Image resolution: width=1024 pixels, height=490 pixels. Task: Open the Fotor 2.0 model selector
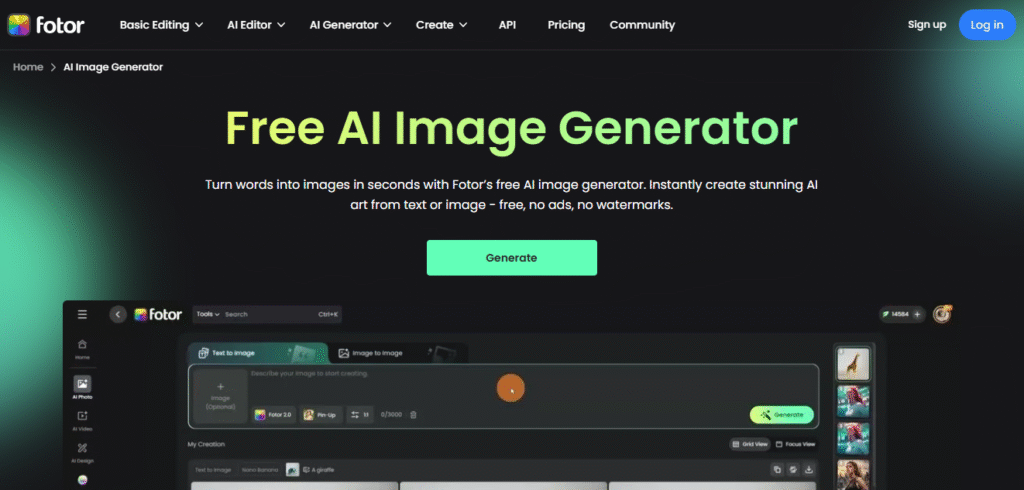click(274, 415)
